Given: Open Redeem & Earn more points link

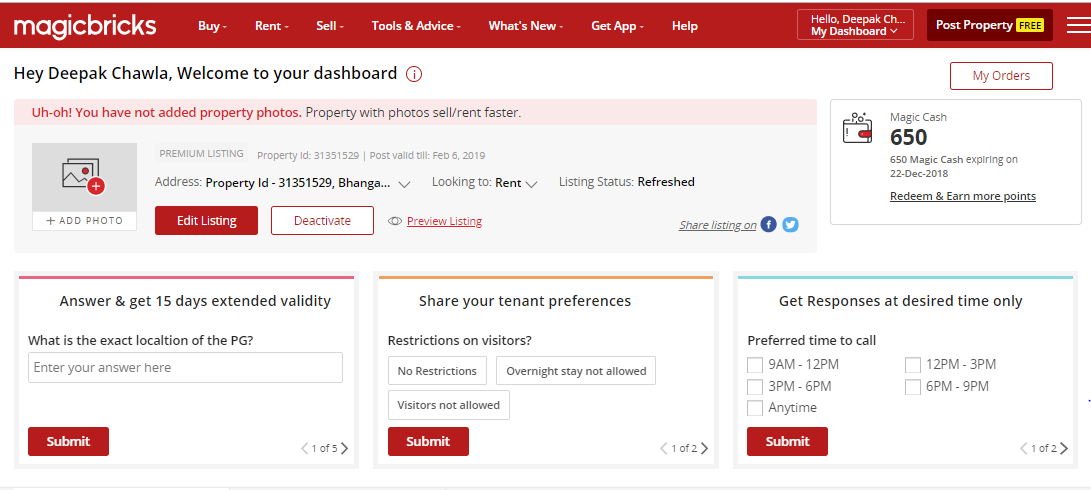Looking at the screenshot, I should click(x=962, y=196).
